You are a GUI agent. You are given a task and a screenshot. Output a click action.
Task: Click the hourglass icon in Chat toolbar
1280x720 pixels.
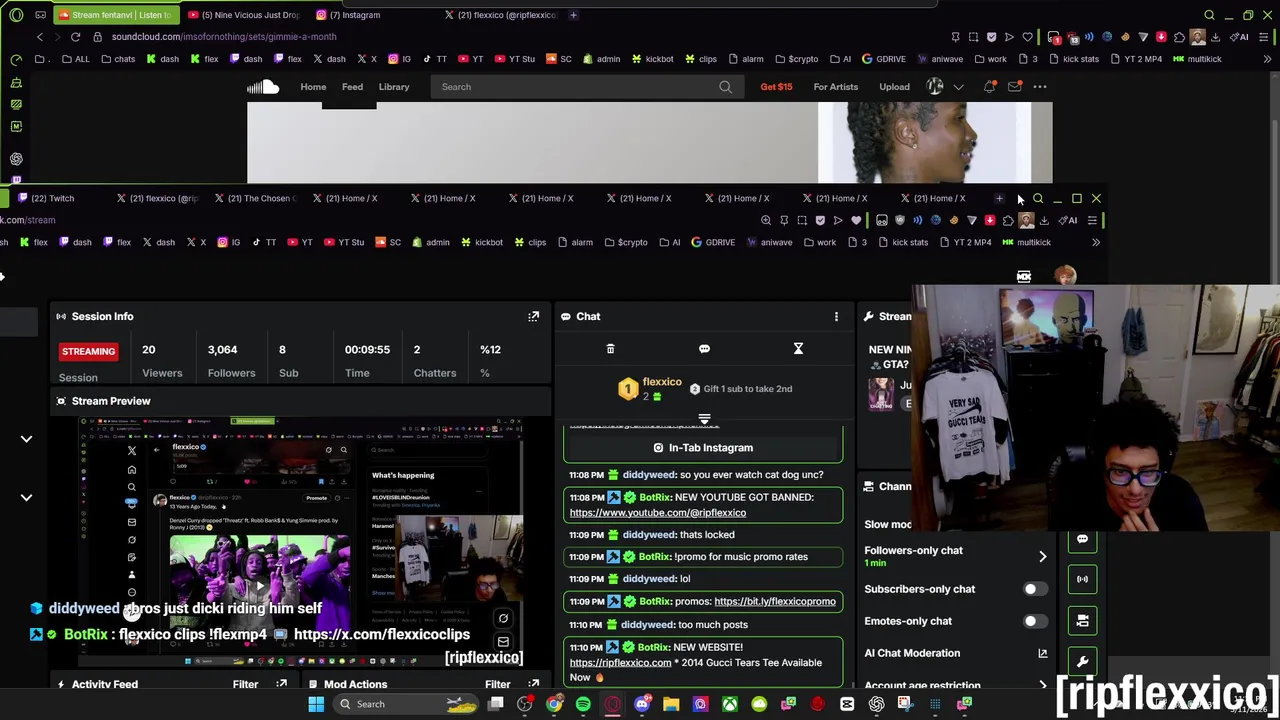coord(798,349)
